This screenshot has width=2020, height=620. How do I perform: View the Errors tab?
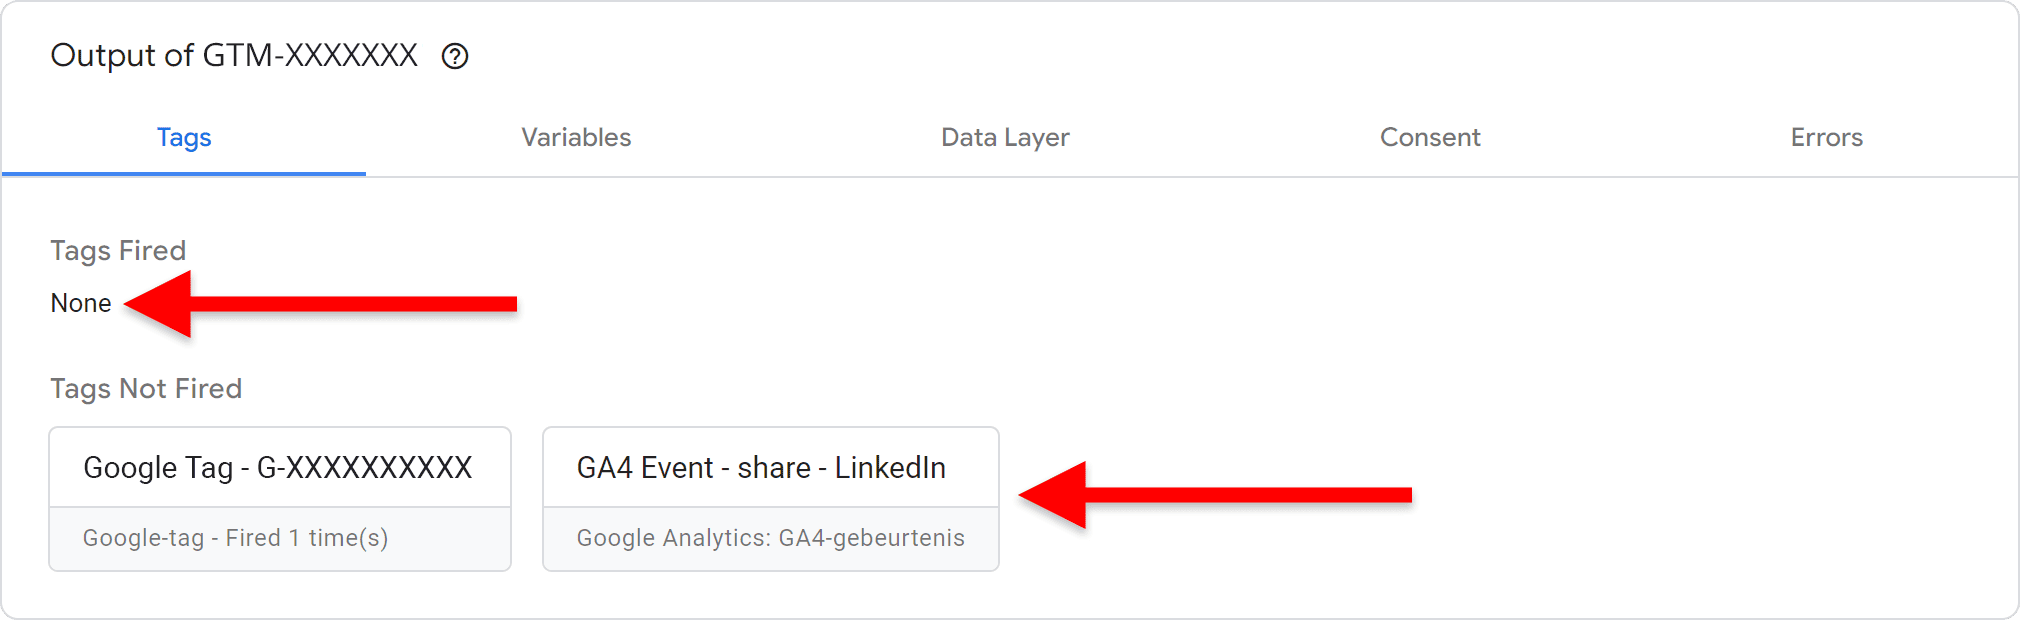coord(1826,137)
